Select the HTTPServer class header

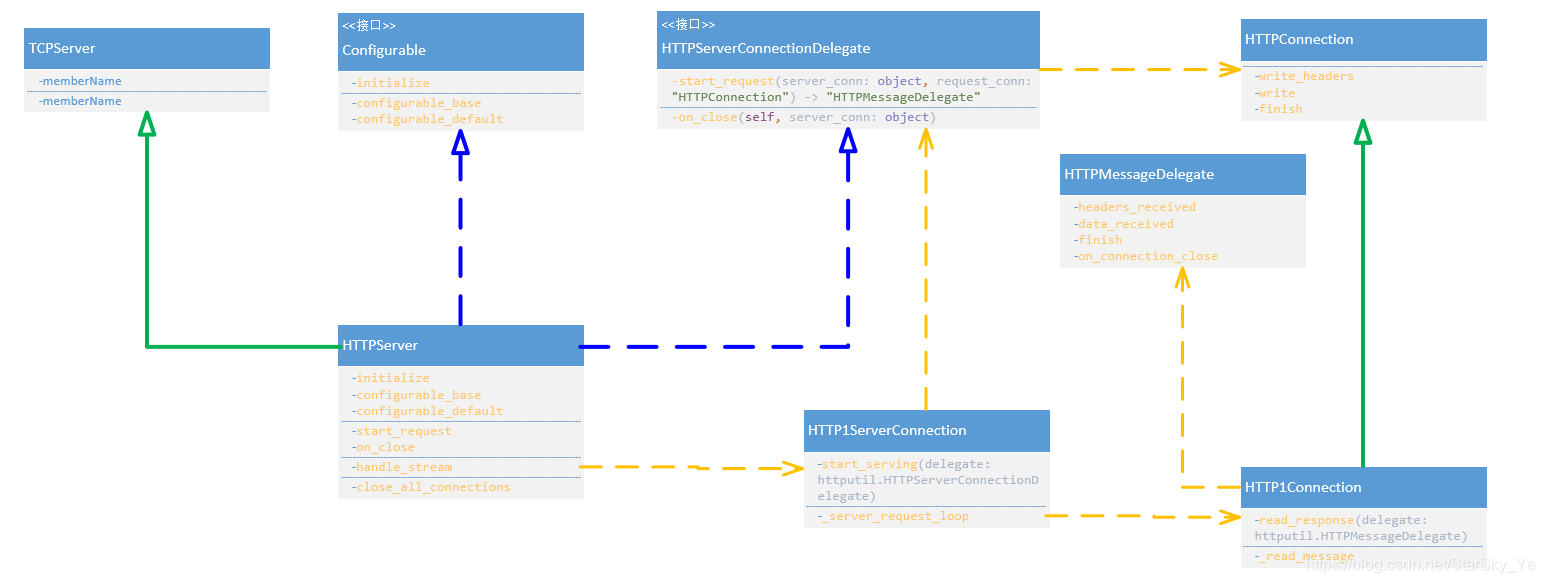pos(461,345)
